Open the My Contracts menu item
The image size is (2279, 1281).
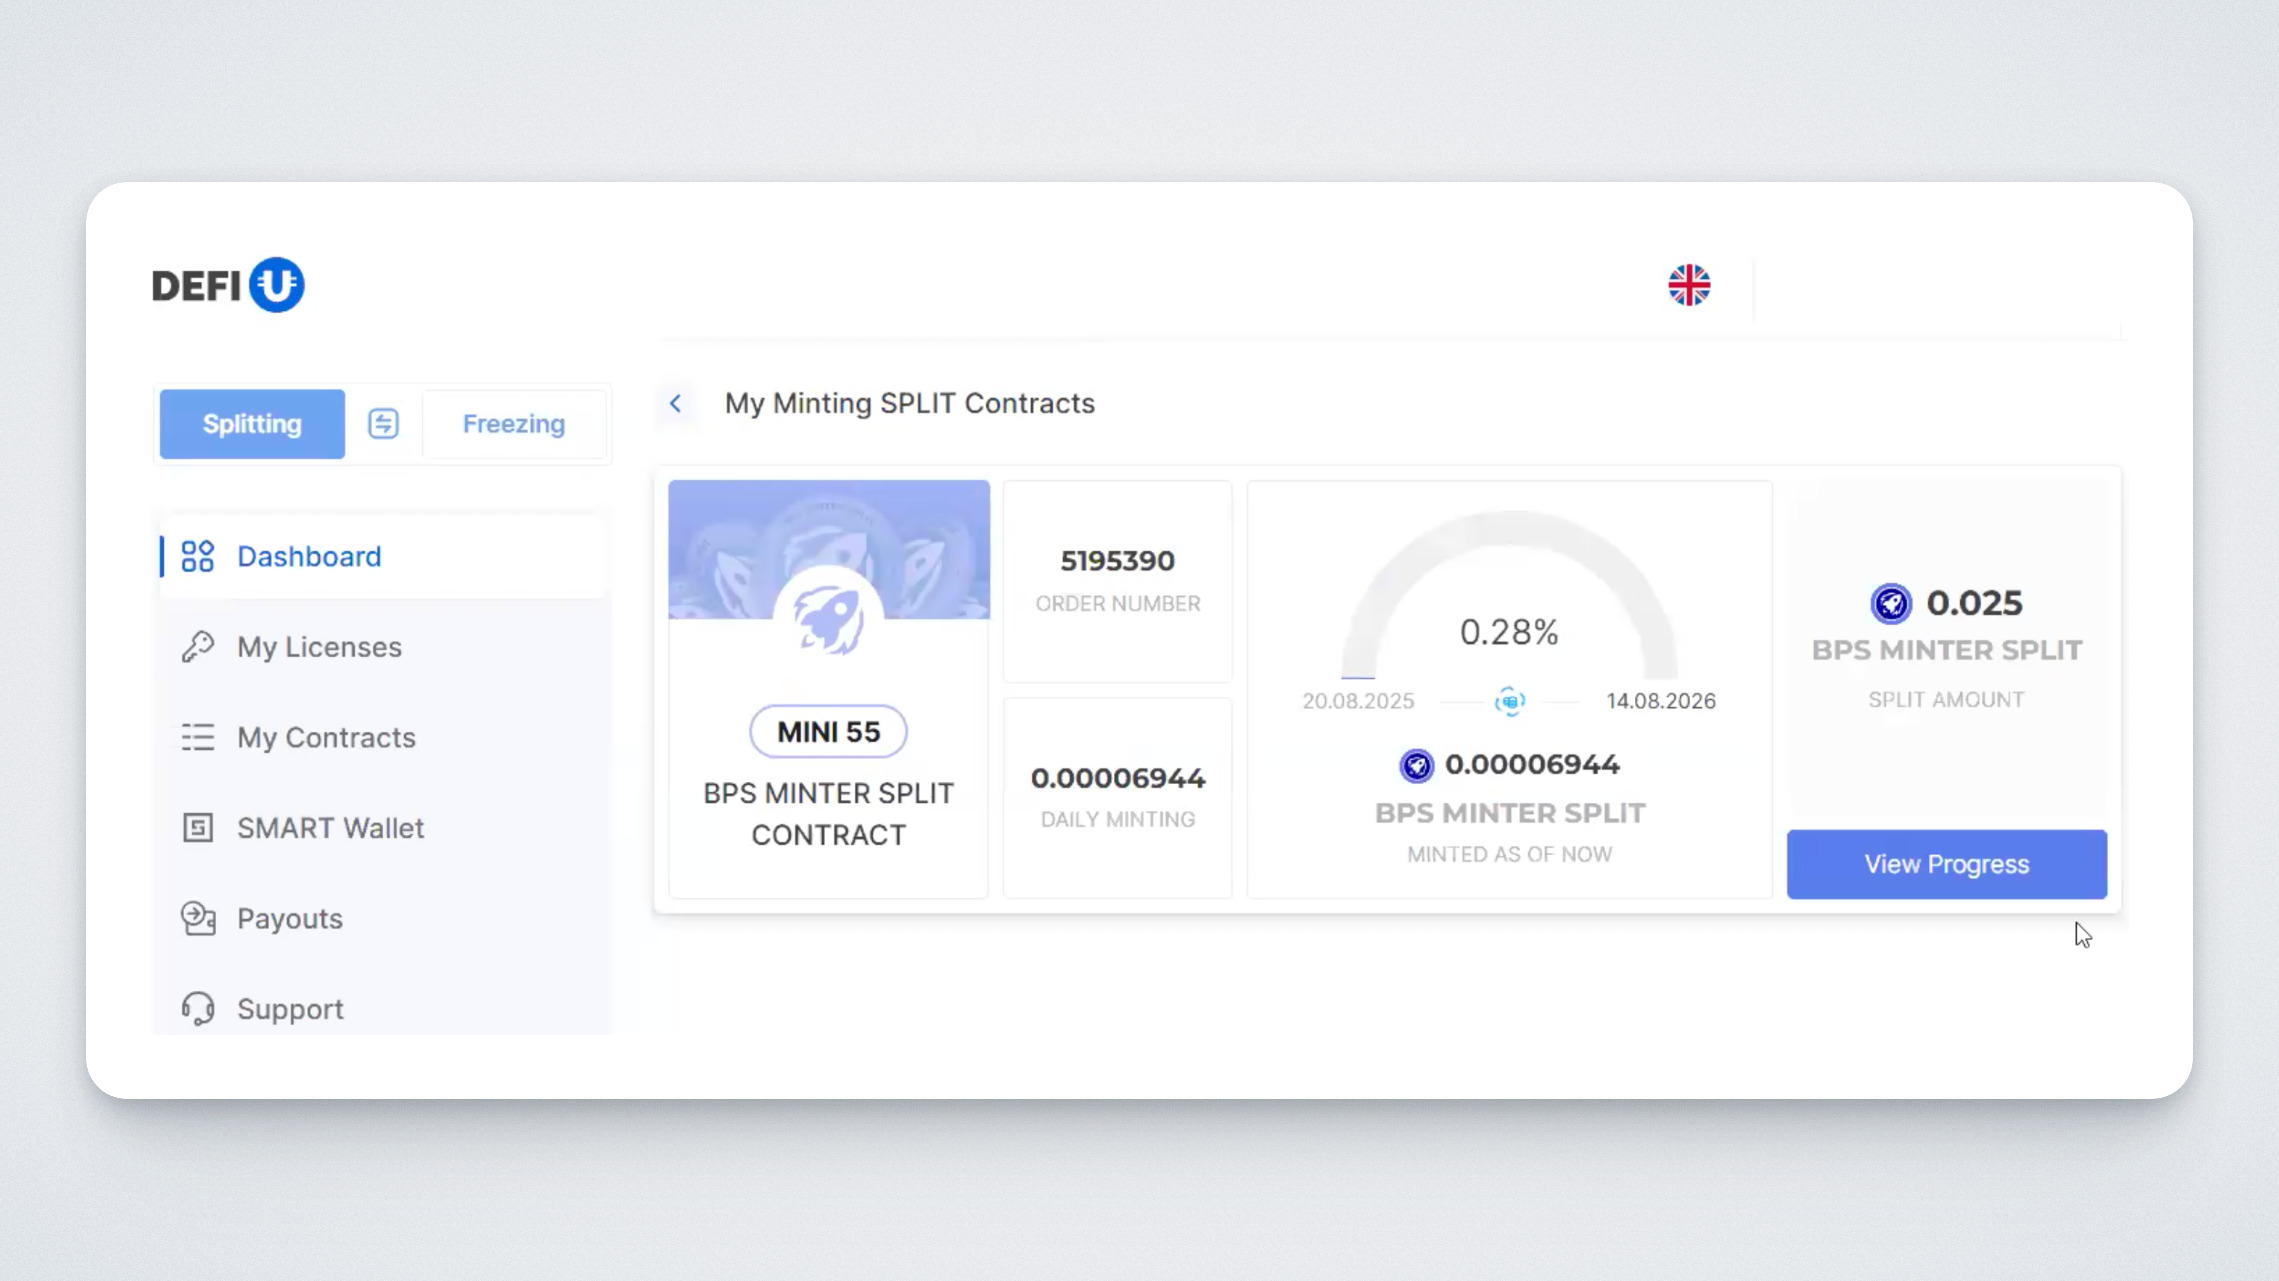326,737
